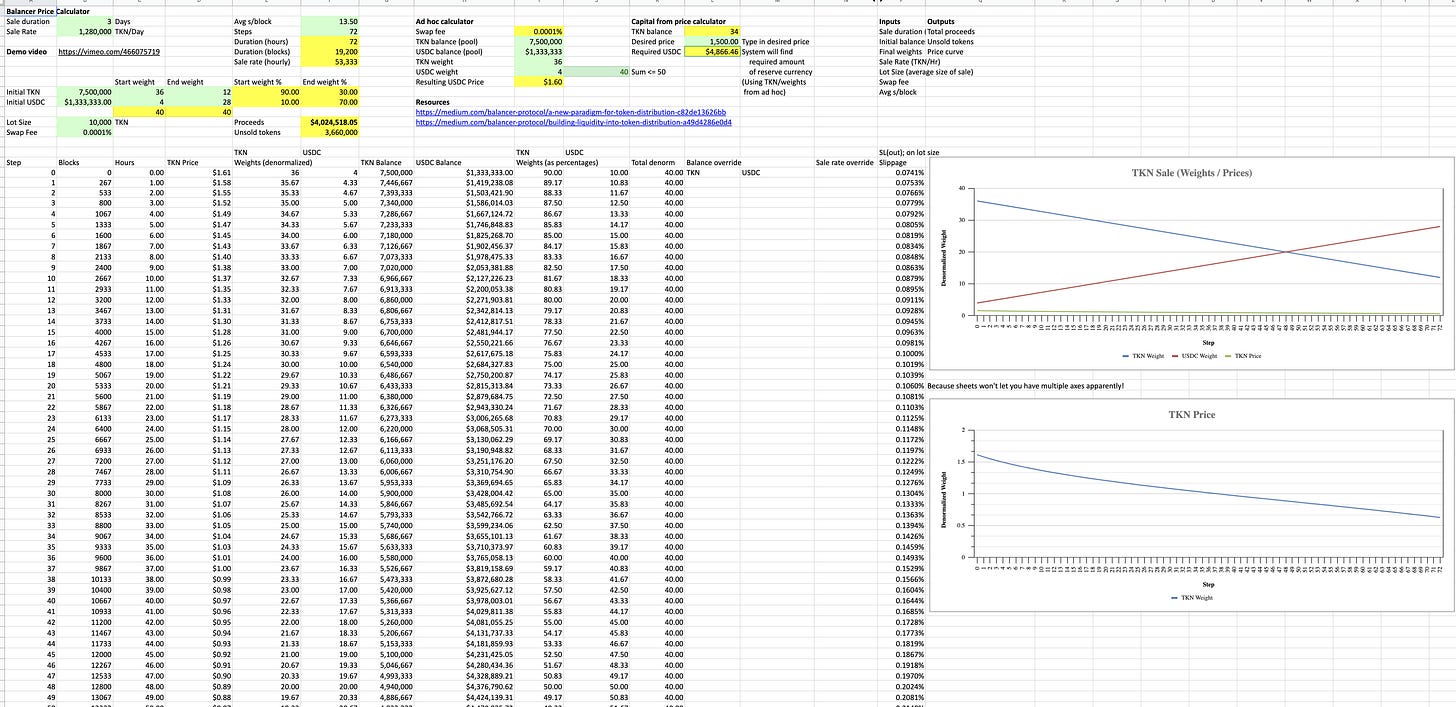Click the "Type in desired price" hint
Image resolution: width=1456 pixels, height=707 pixels.
tap(776, 41)
